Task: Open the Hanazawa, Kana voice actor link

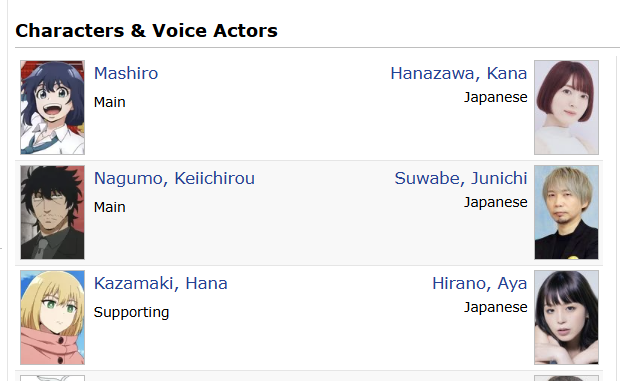Action: click(459, 74)
